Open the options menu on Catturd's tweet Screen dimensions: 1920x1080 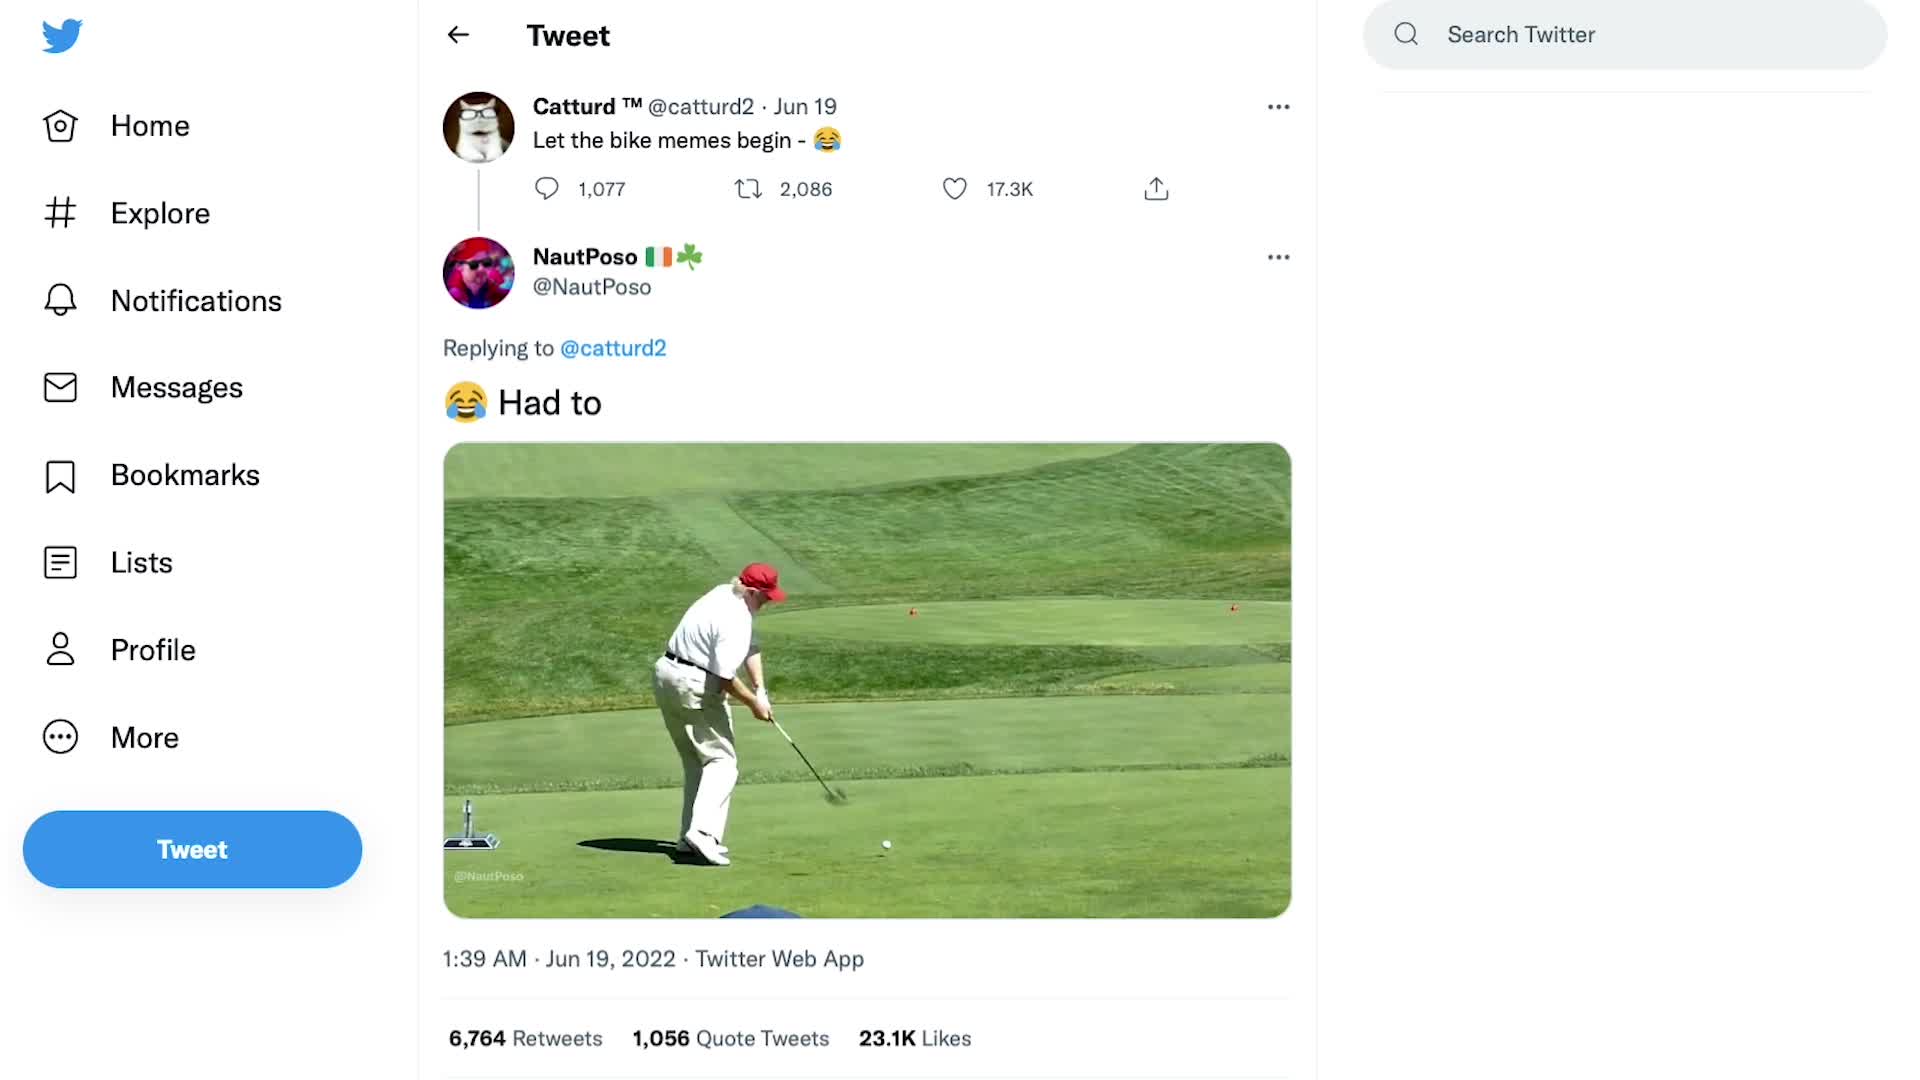pyautogui.click(x=1278, y=107)
